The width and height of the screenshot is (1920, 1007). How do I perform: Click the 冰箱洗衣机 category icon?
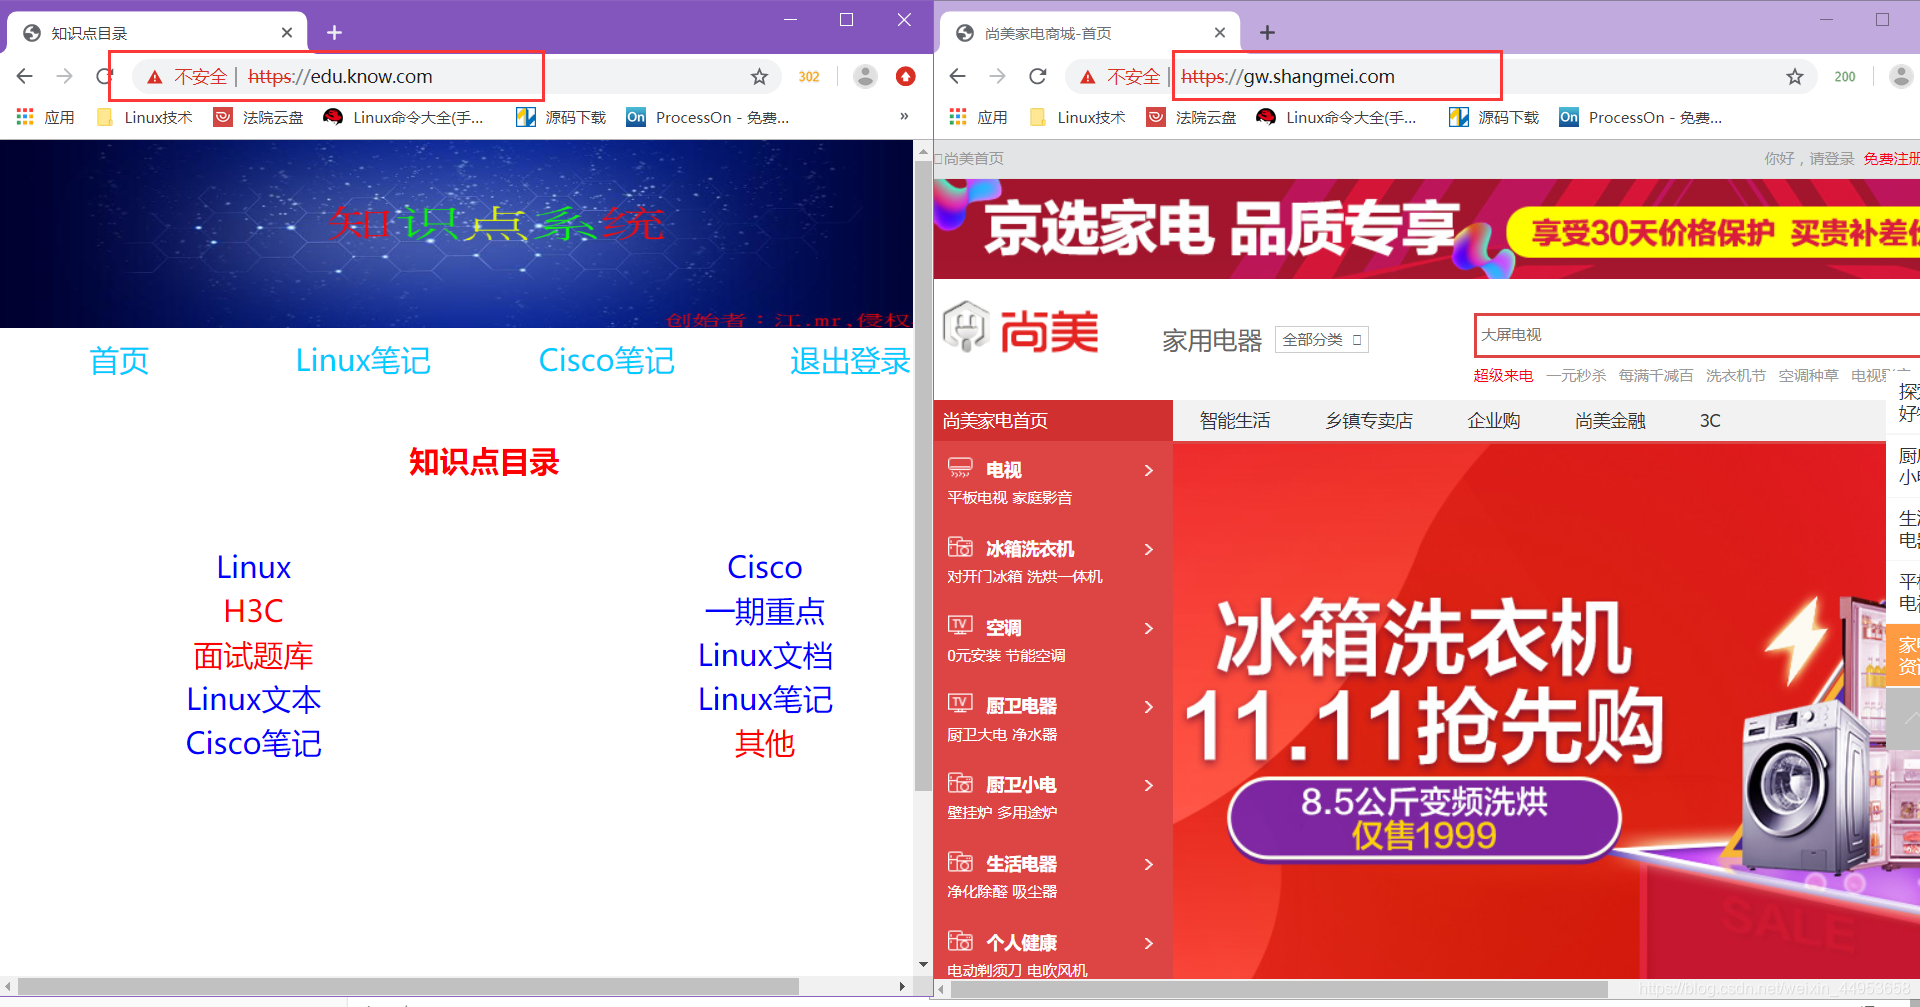[x=960, y=546]
